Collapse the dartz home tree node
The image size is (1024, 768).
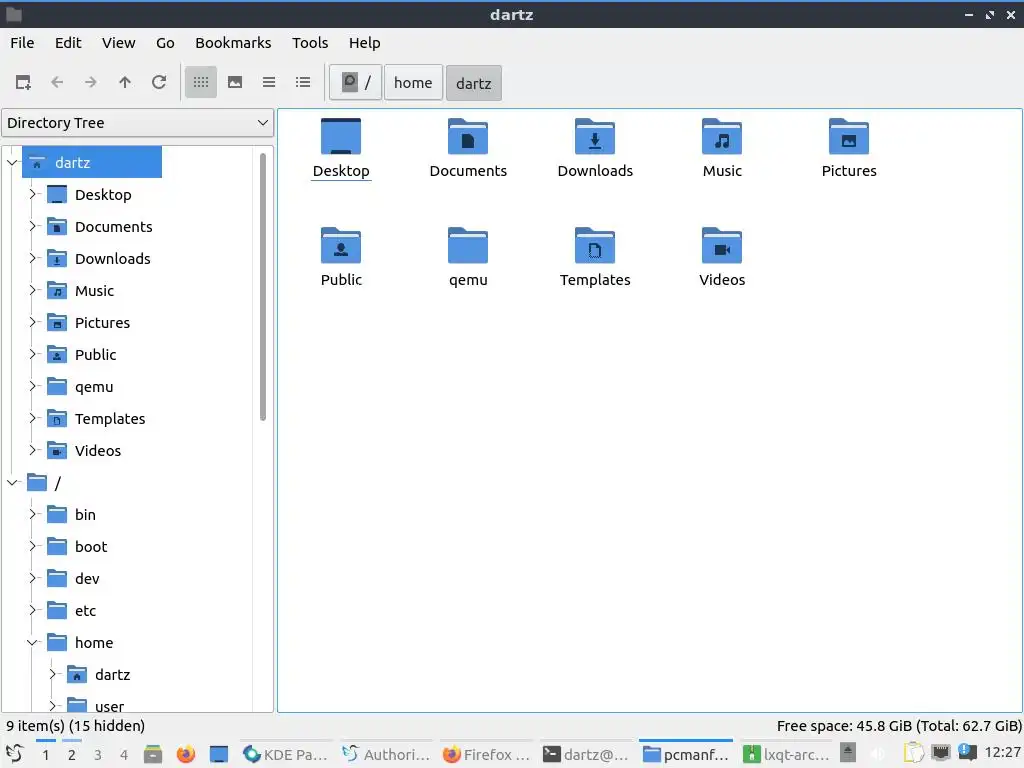(12, 162)
